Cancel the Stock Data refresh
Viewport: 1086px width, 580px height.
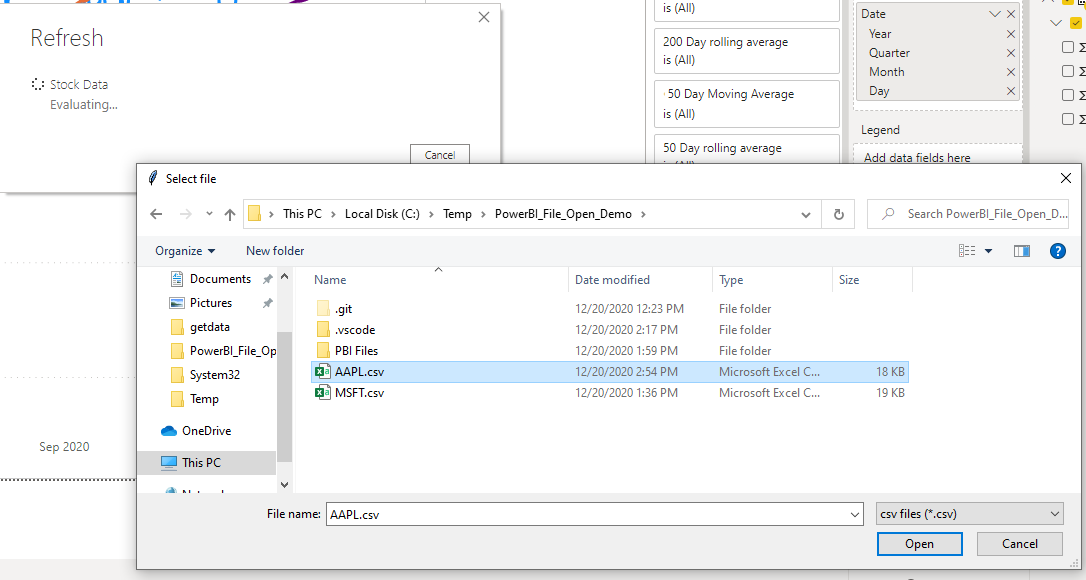pyautogui.click(x=439, y=155)
